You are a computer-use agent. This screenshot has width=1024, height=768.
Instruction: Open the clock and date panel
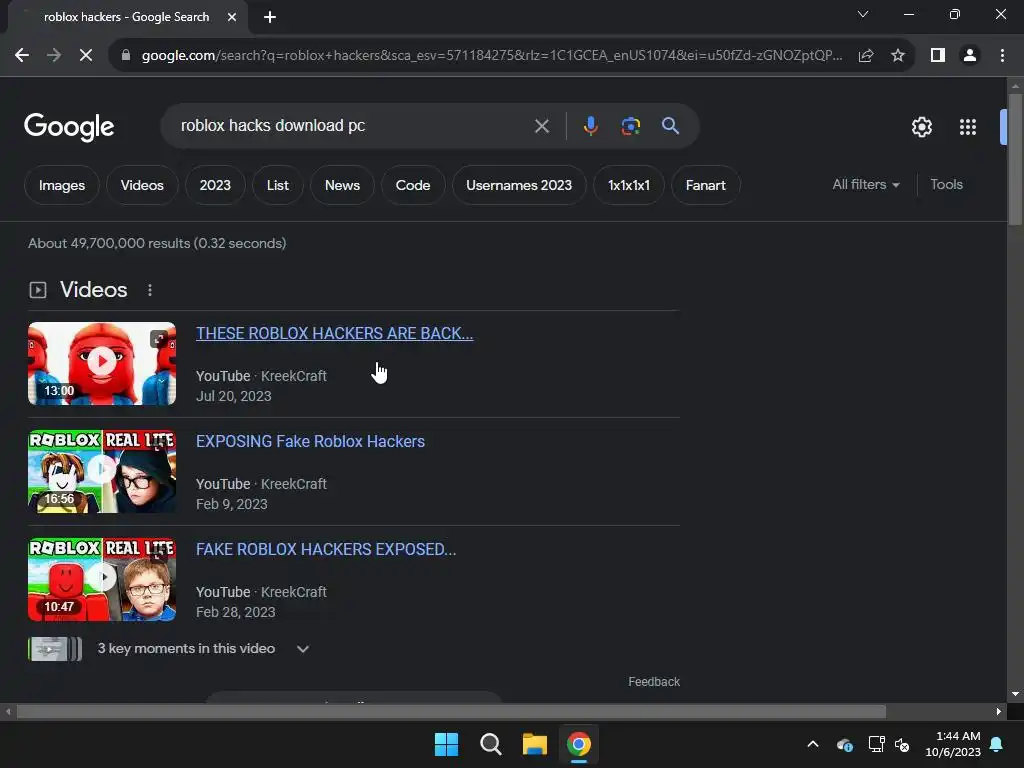[953, 744]
